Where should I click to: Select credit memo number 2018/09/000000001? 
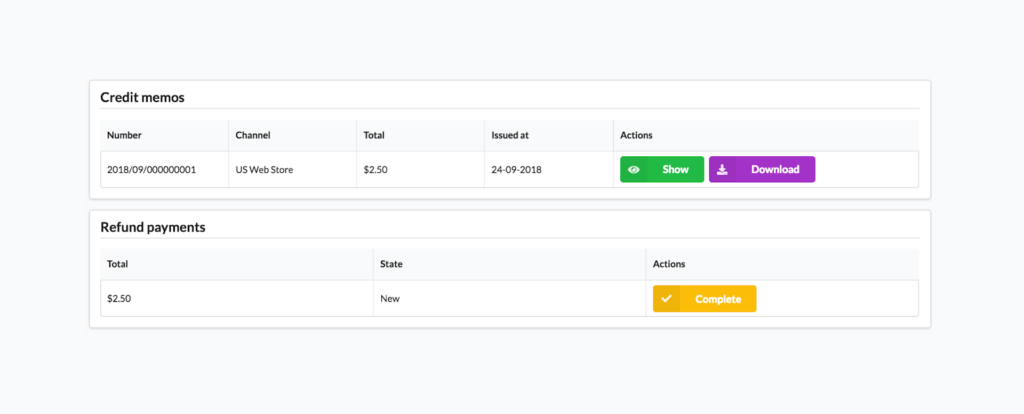[x=152, y=169]
